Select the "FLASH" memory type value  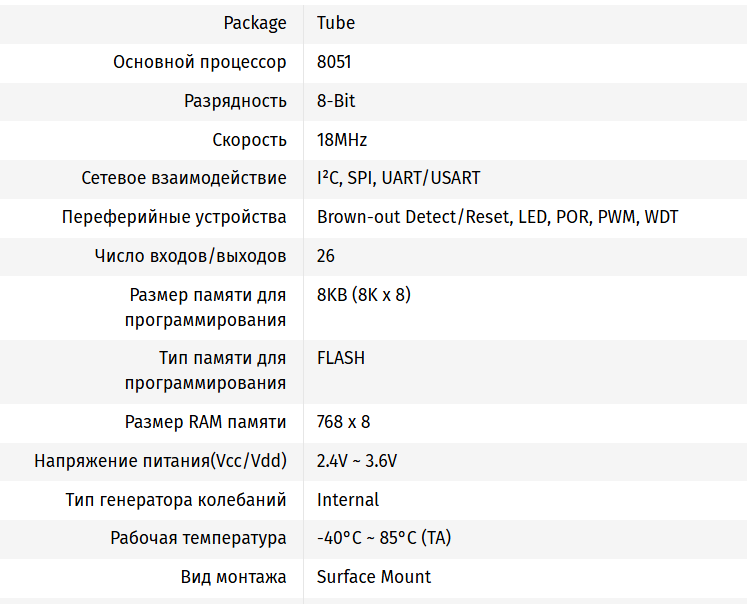click(341, 358)
